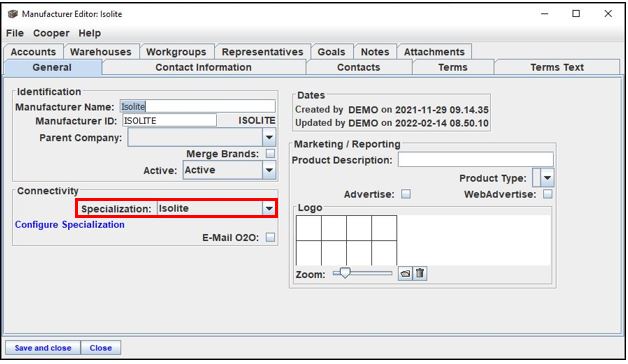Click into the Manufacturer ID field
The width and height of the screenshot is (628, 364).
169,121
